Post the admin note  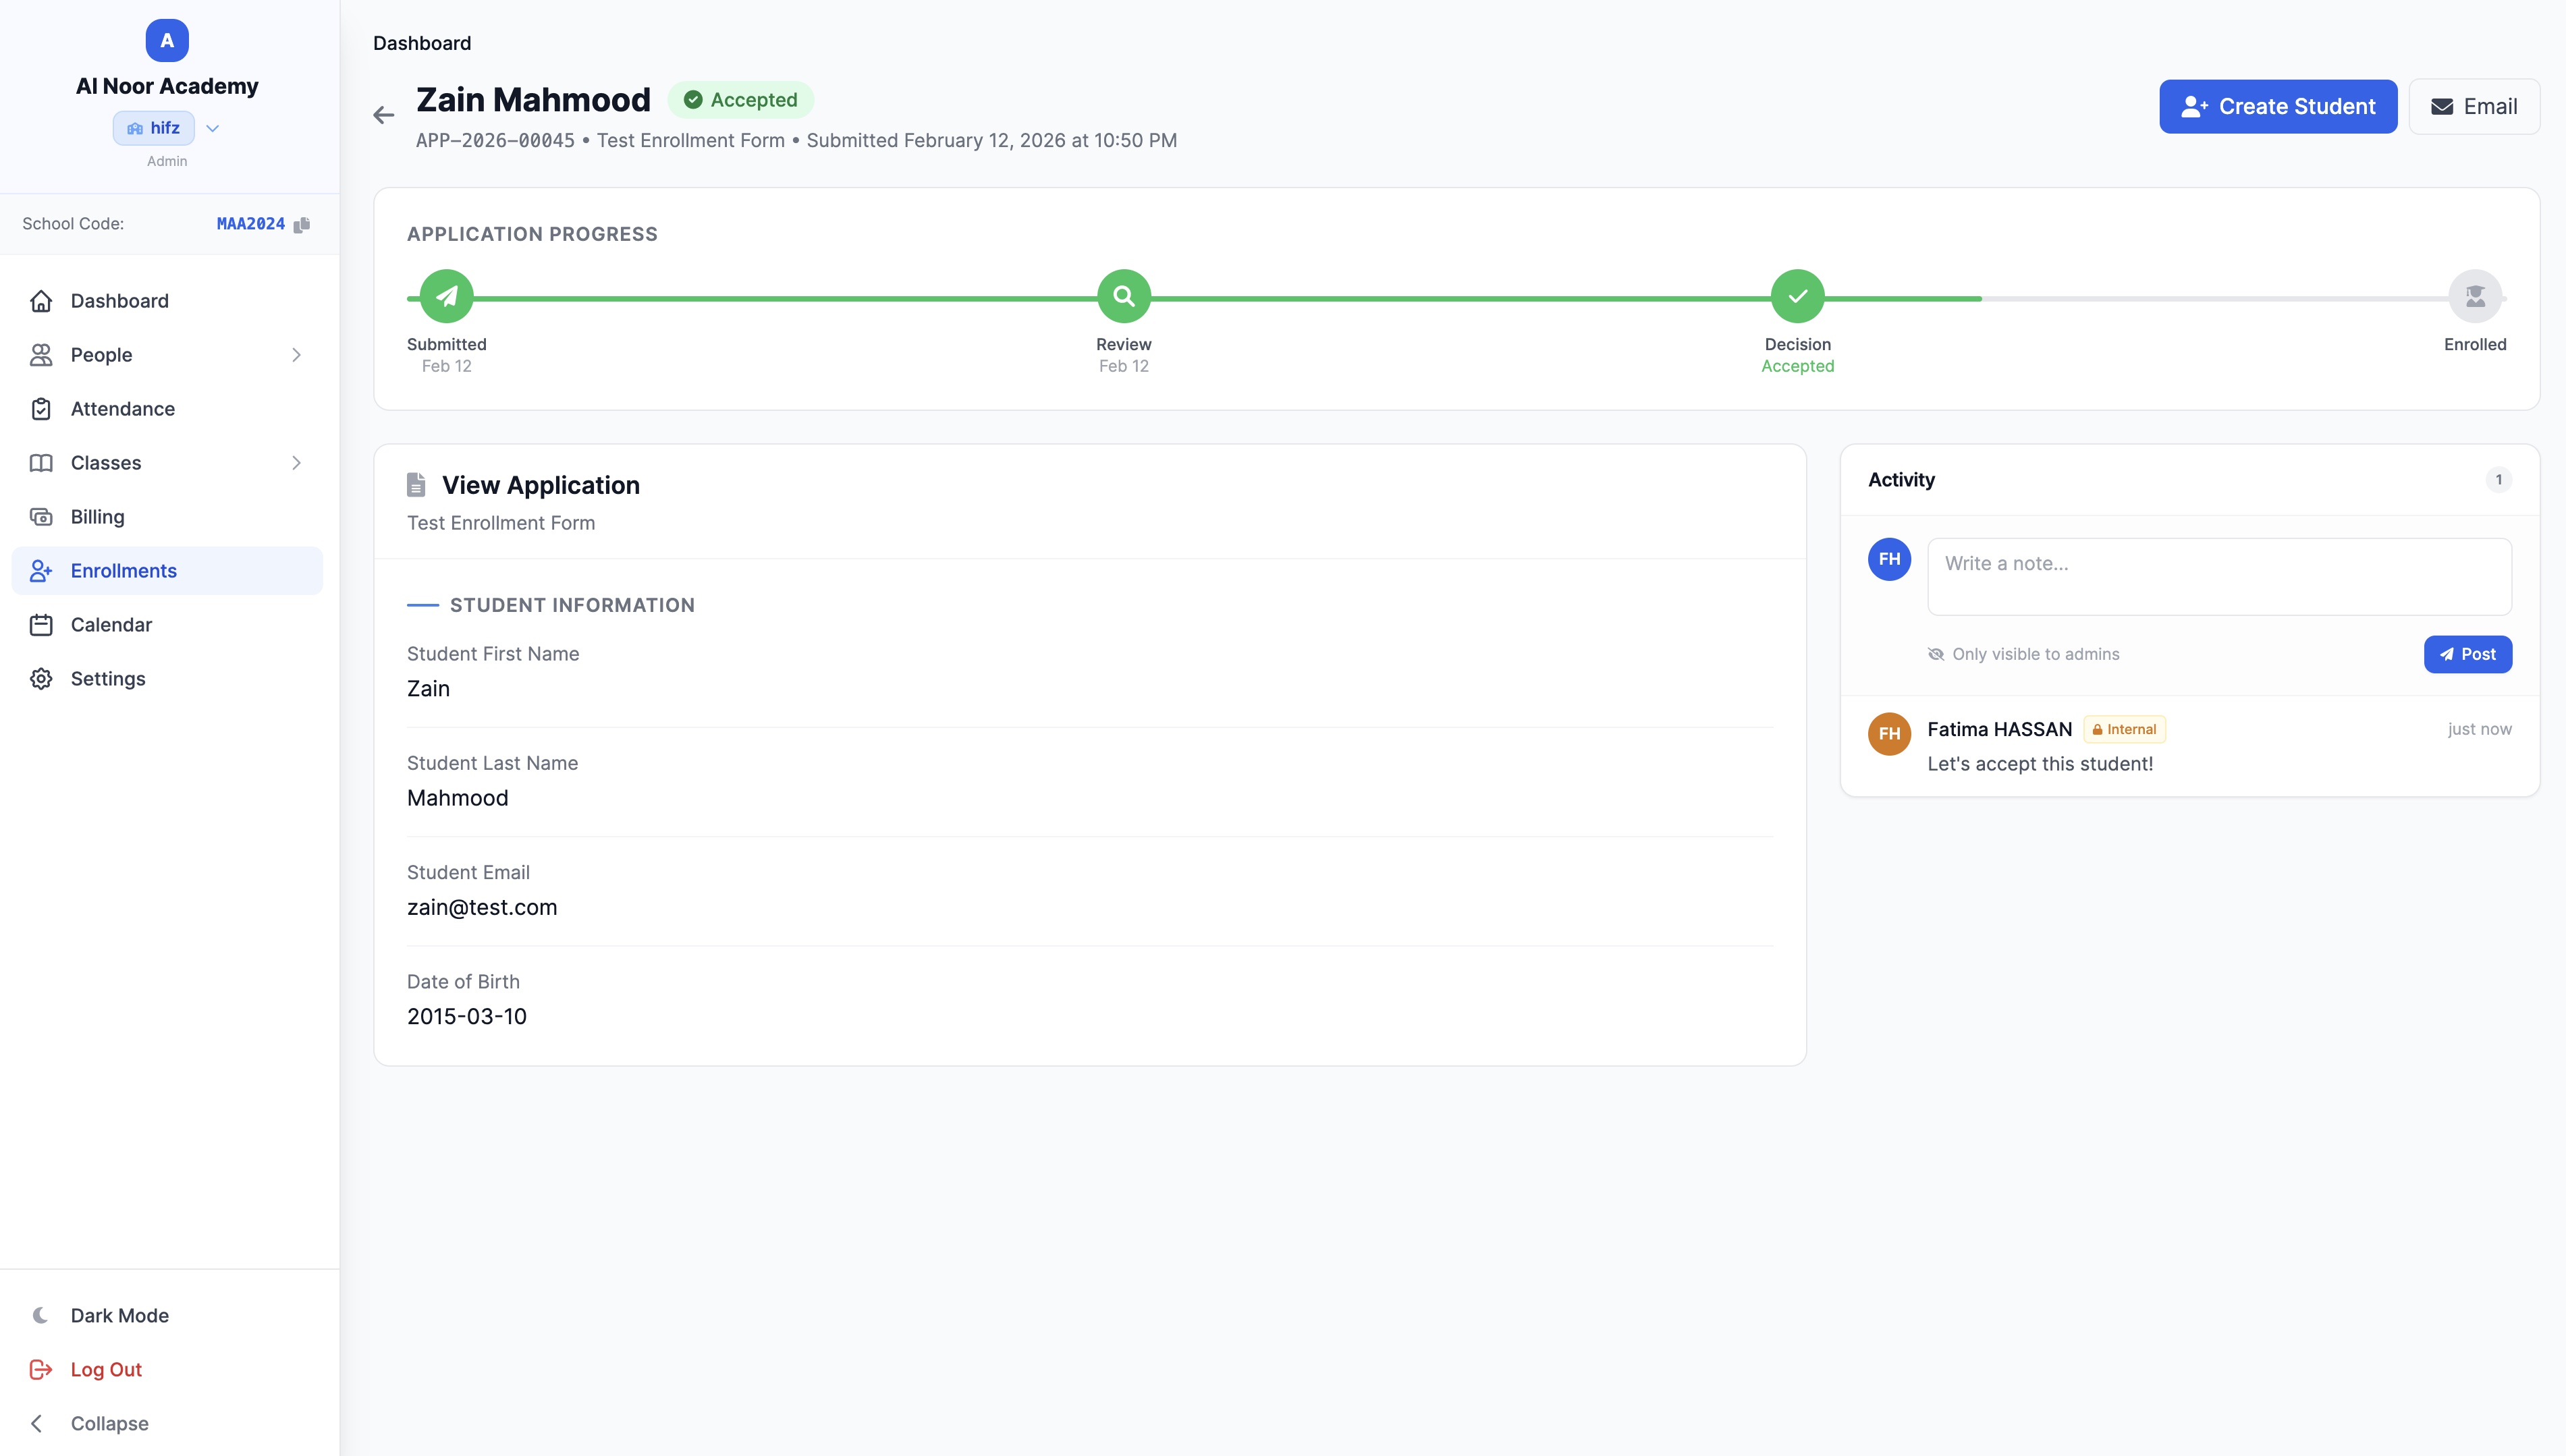(2468, 653)
